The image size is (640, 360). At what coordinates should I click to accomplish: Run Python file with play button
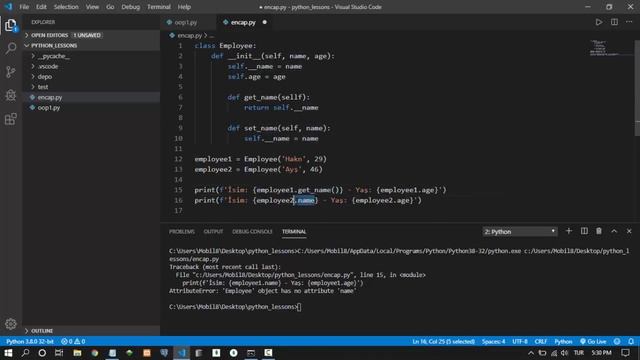tap(598, 22)
